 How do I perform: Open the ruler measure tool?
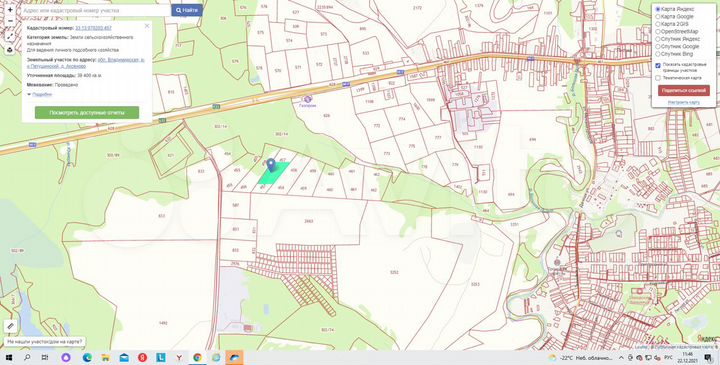click(10, 326)
